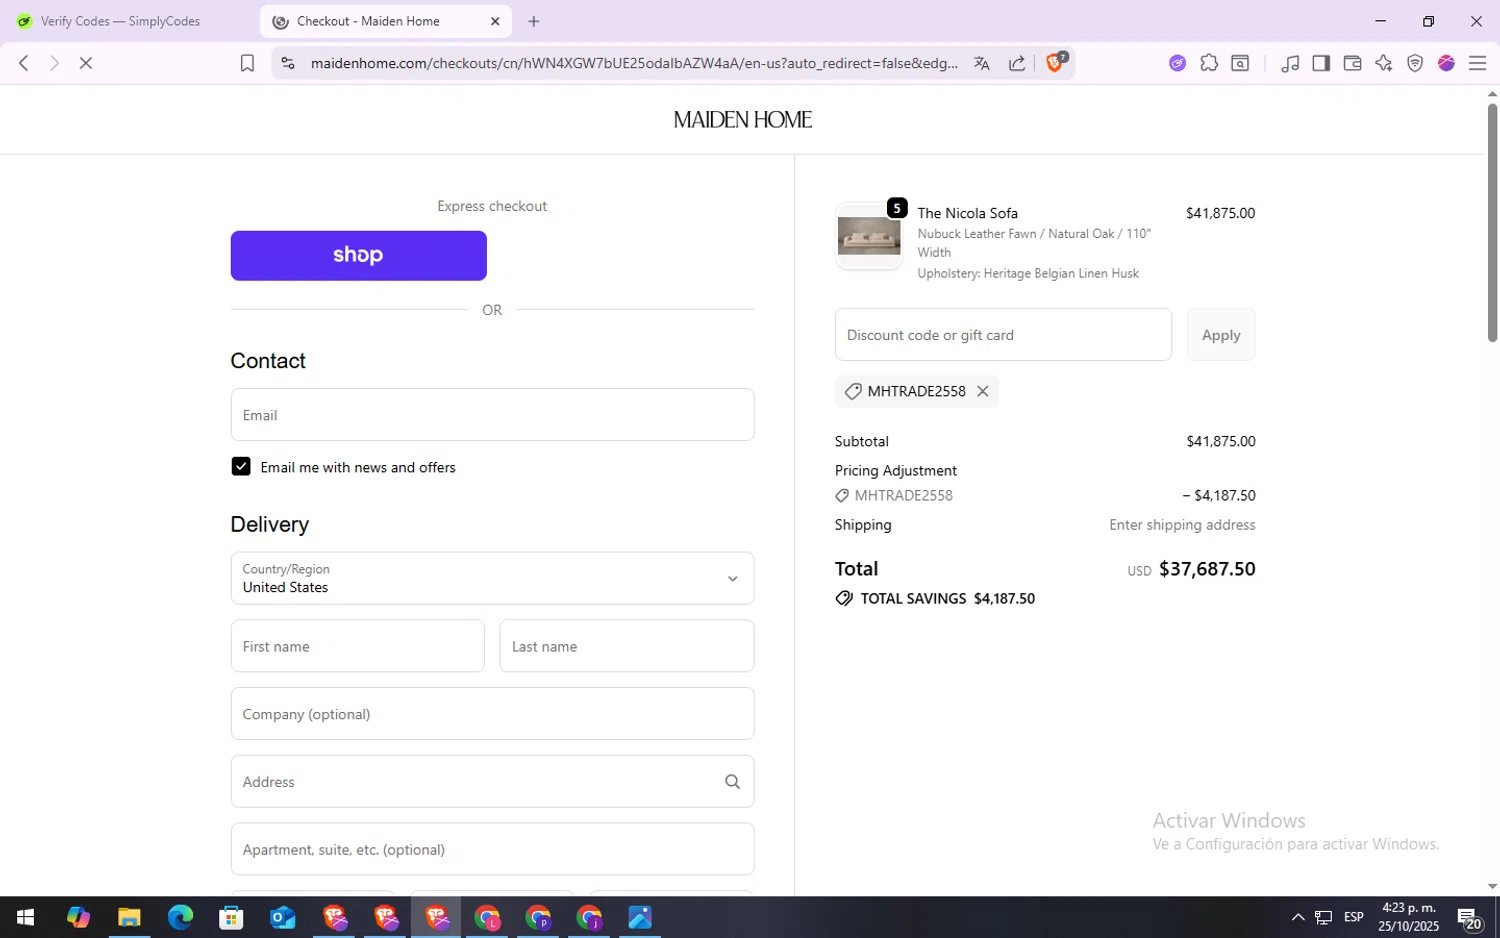This screenshot has width=1500, height=938.
Task: Open the Start menu from the taskbar
Action: click(x=25, y=917)
